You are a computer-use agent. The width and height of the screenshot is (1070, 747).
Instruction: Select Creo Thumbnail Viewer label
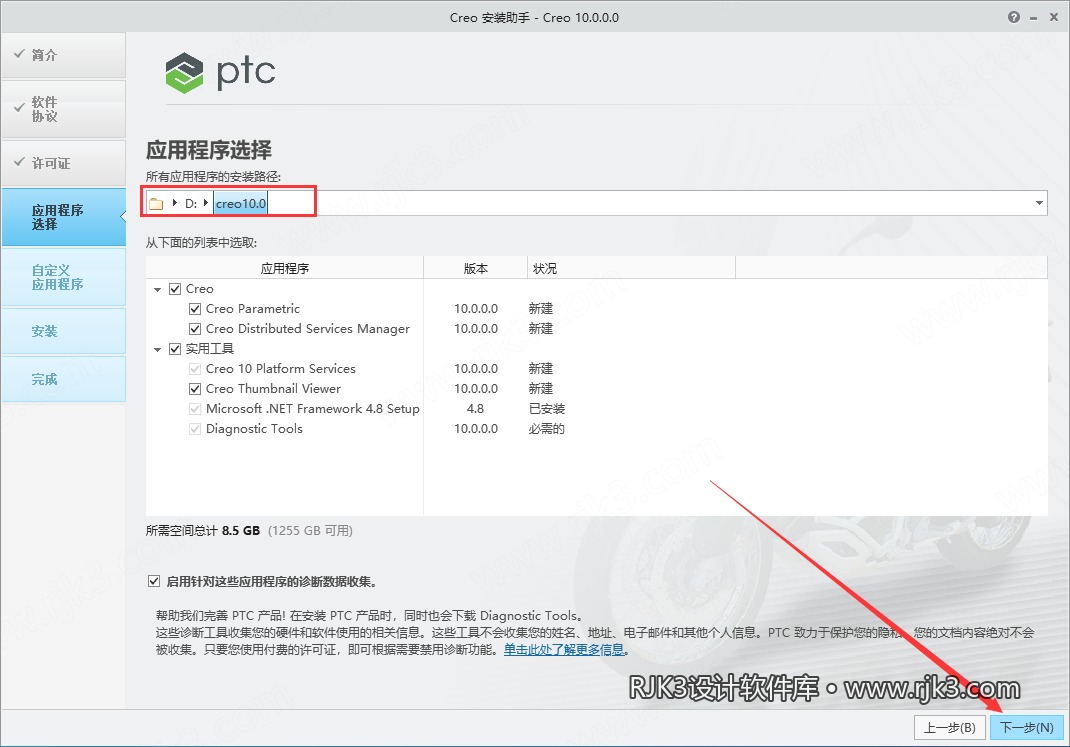tap(273, 389)
